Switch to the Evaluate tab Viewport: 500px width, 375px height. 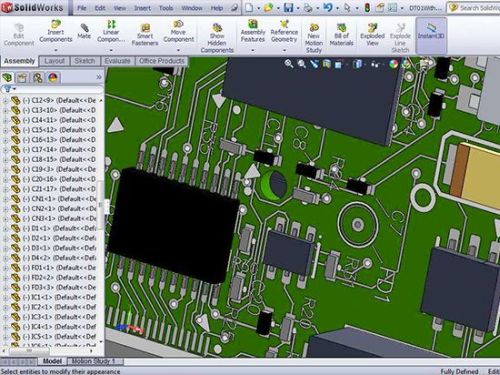click(117, 61)
